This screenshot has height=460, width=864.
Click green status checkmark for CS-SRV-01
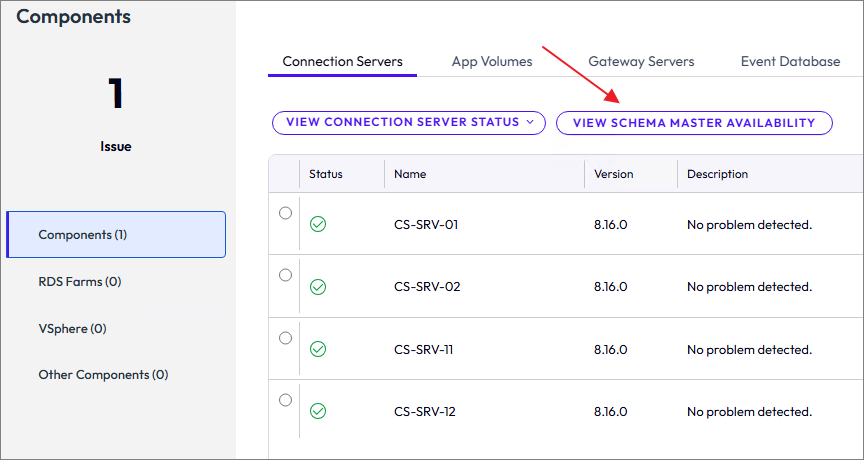pos(318,224)
